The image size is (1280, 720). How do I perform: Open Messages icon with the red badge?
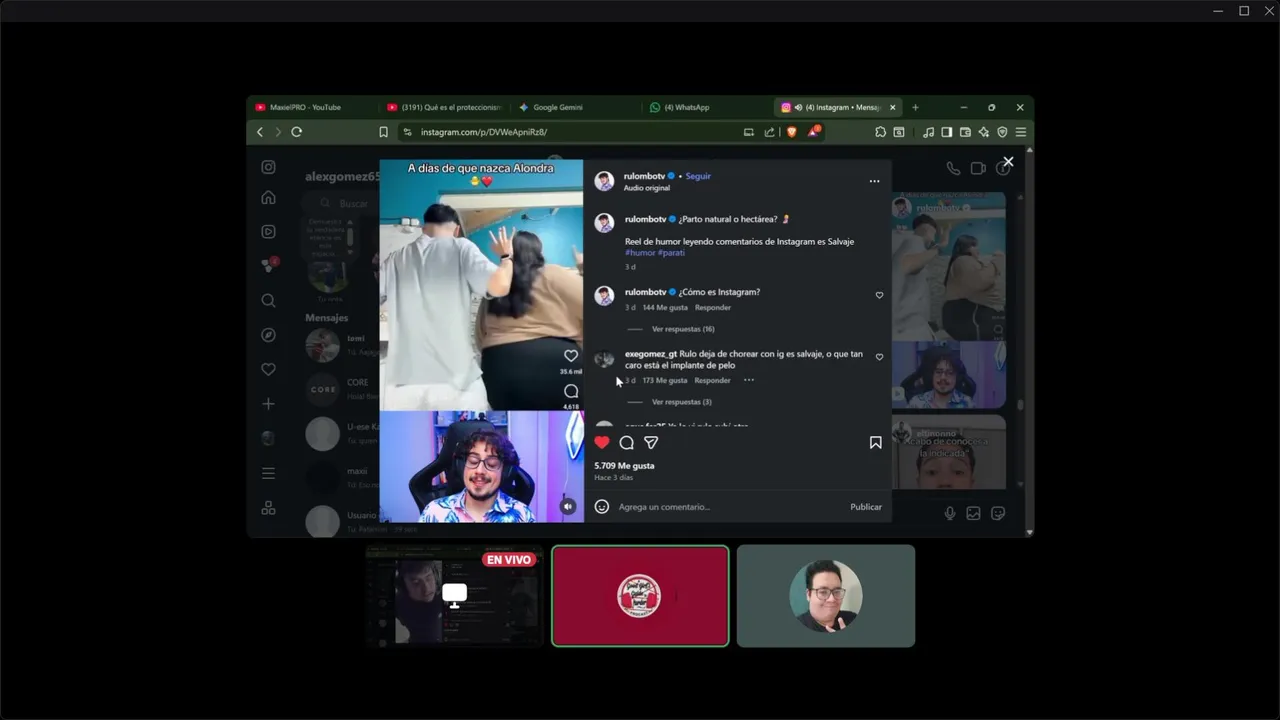pyautogui.click(x=268, y=265)
